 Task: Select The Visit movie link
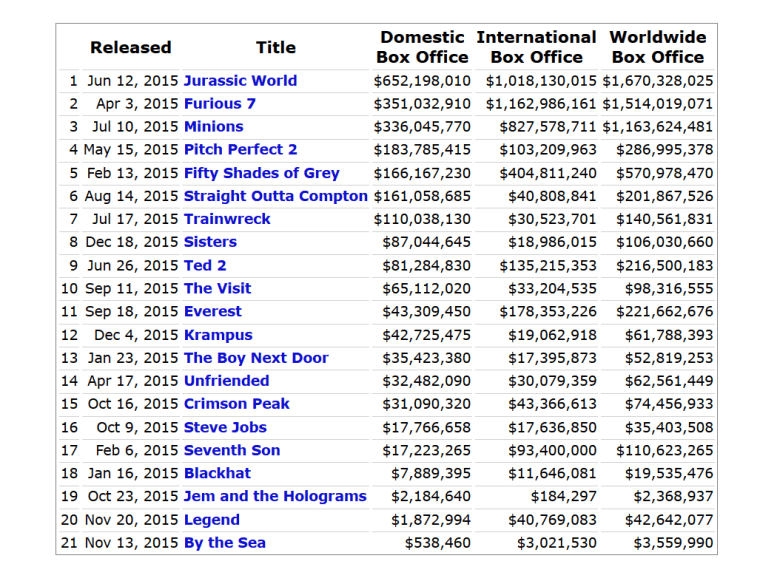click(x=217, y=288)
